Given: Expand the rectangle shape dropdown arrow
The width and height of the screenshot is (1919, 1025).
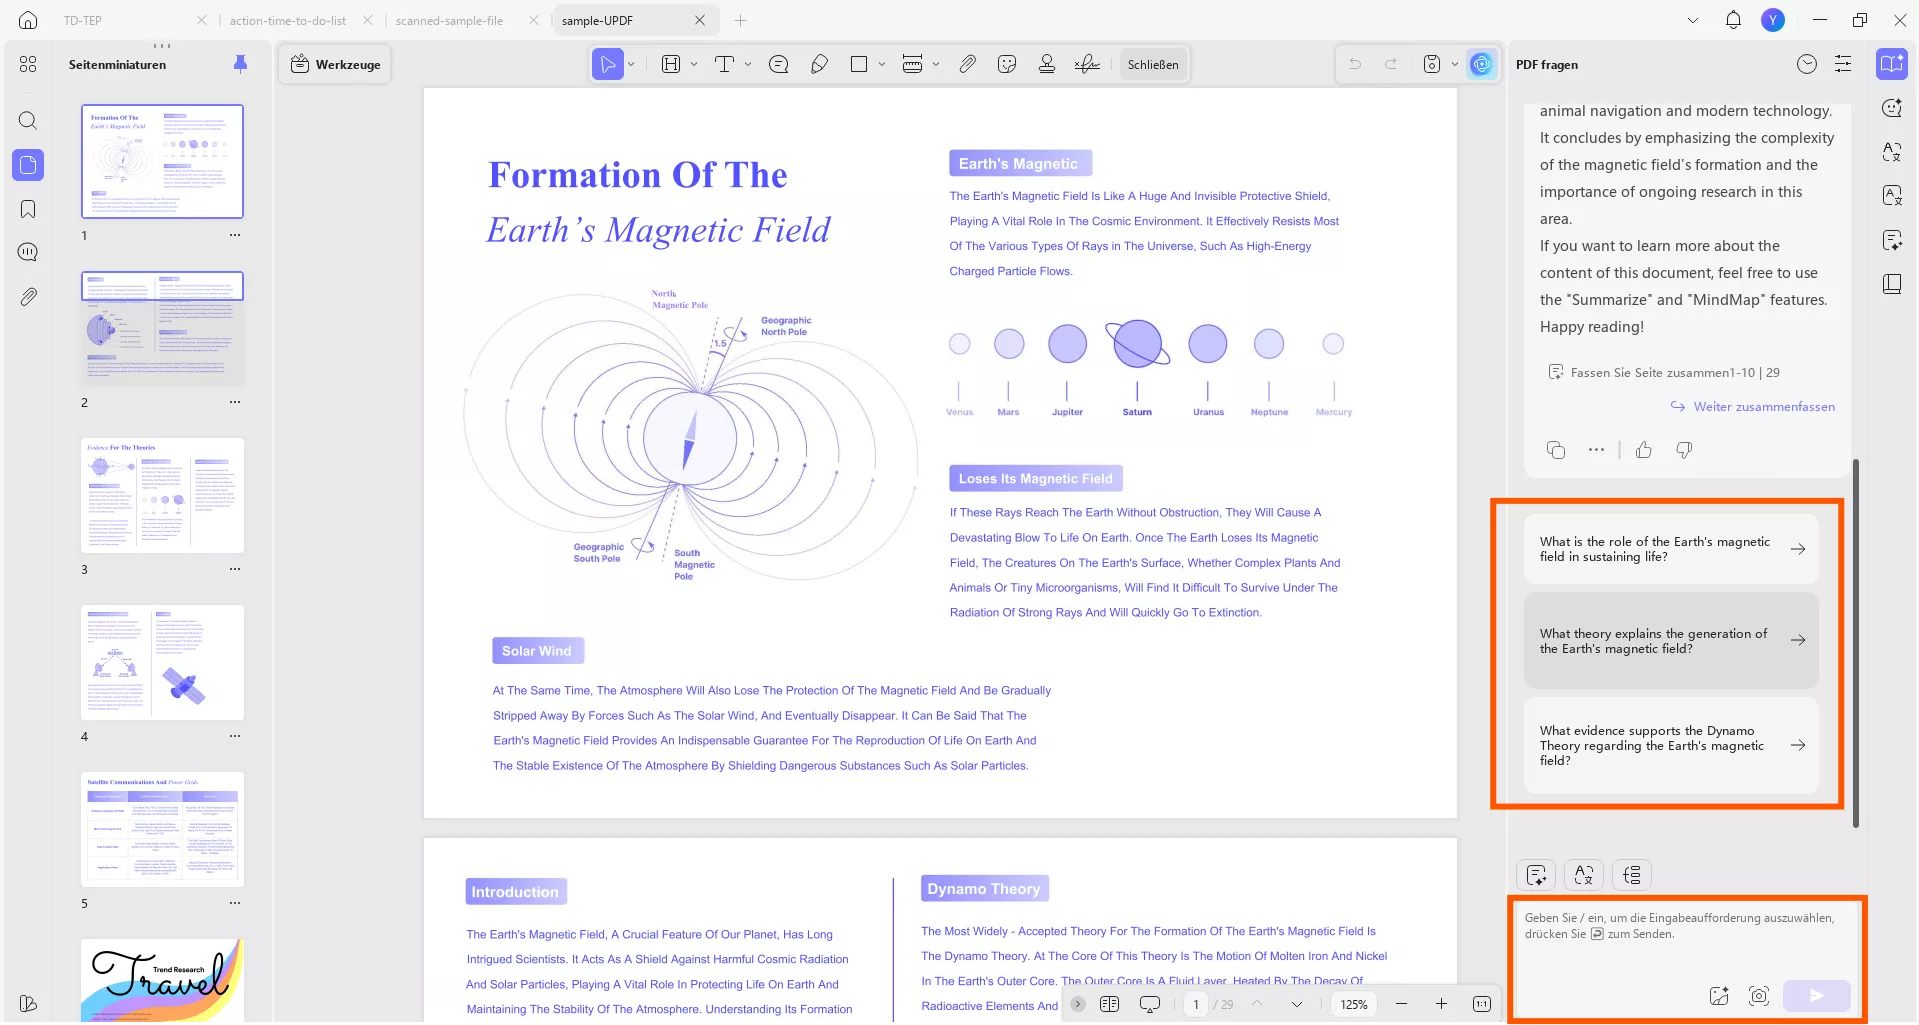Looking at the screenshot, I should [882, 64].
